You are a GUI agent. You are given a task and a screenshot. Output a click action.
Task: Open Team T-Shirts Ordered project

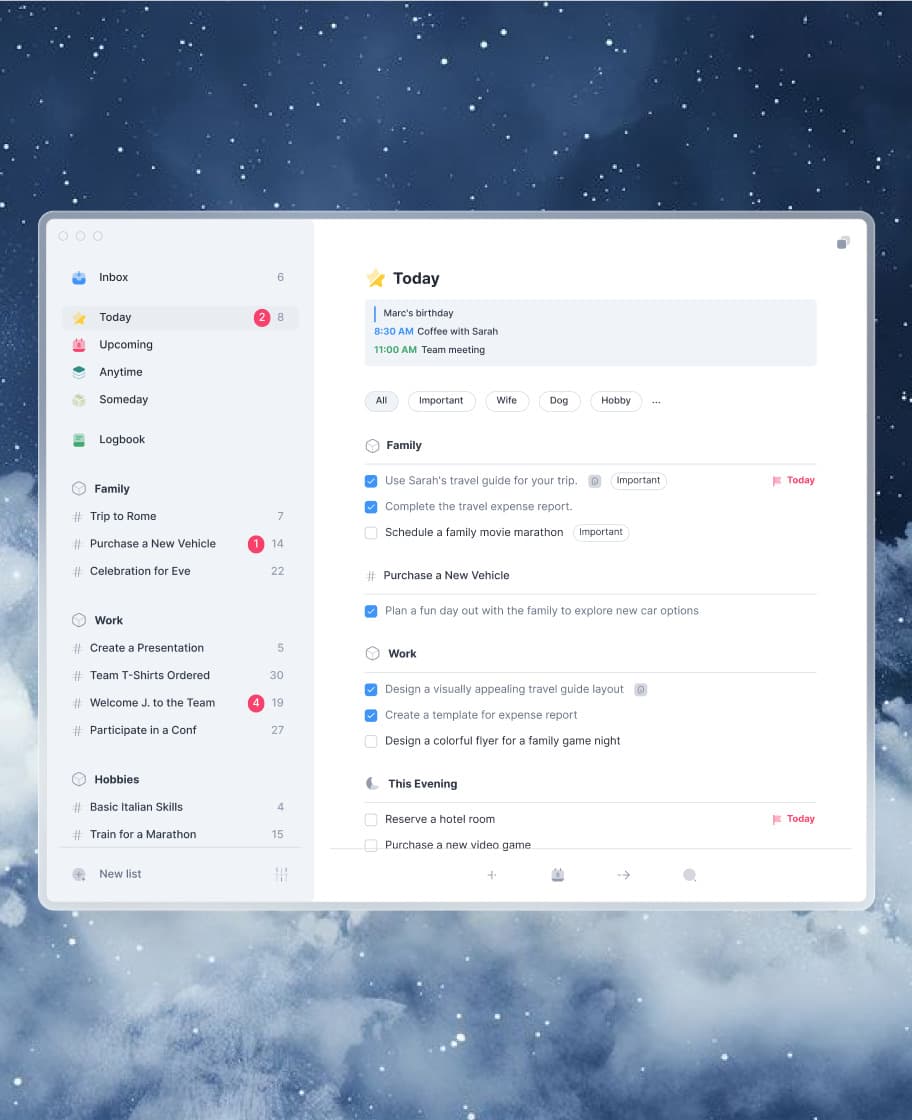179,676
